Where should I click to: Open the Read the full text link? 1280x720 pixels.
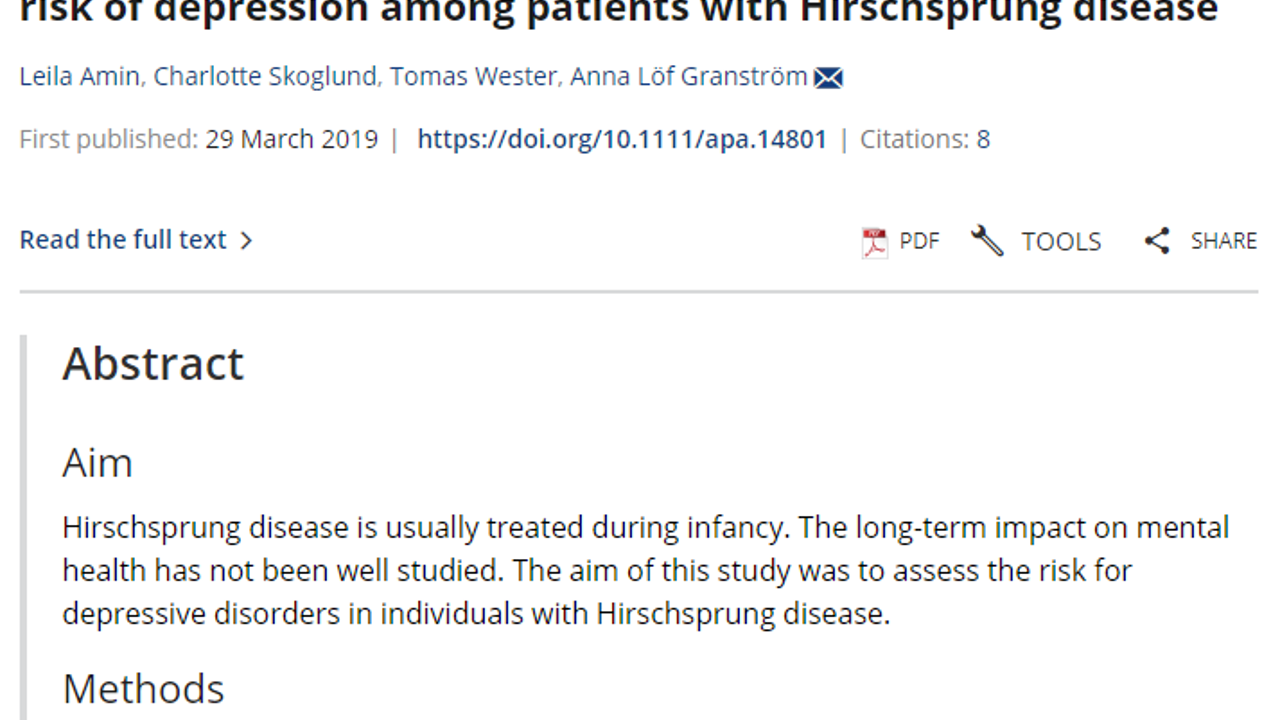pyautogui.click(x=123, y=240)
